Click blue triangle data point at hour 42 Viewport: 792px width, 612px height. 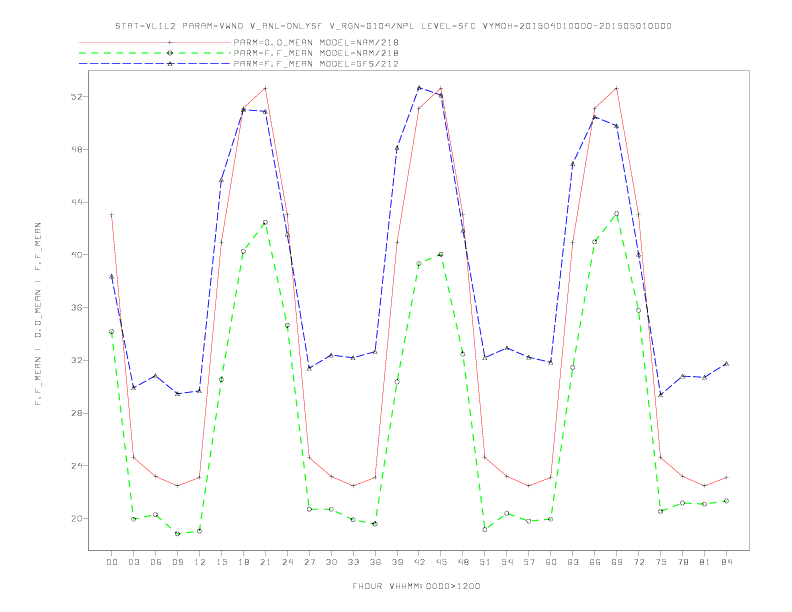419,88
